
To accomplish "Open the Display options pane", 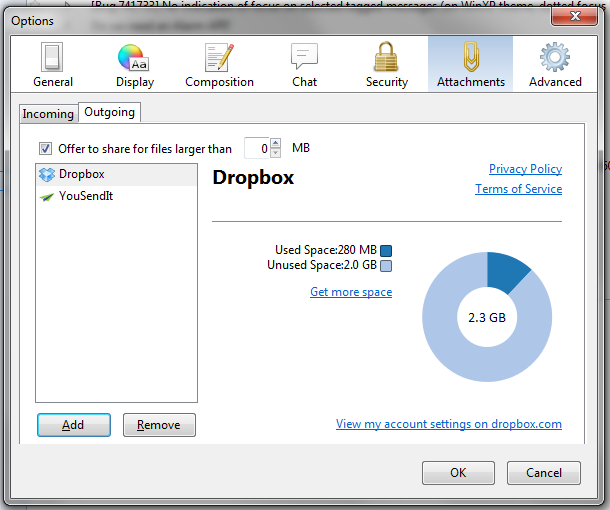I will (x=134, y=65).
